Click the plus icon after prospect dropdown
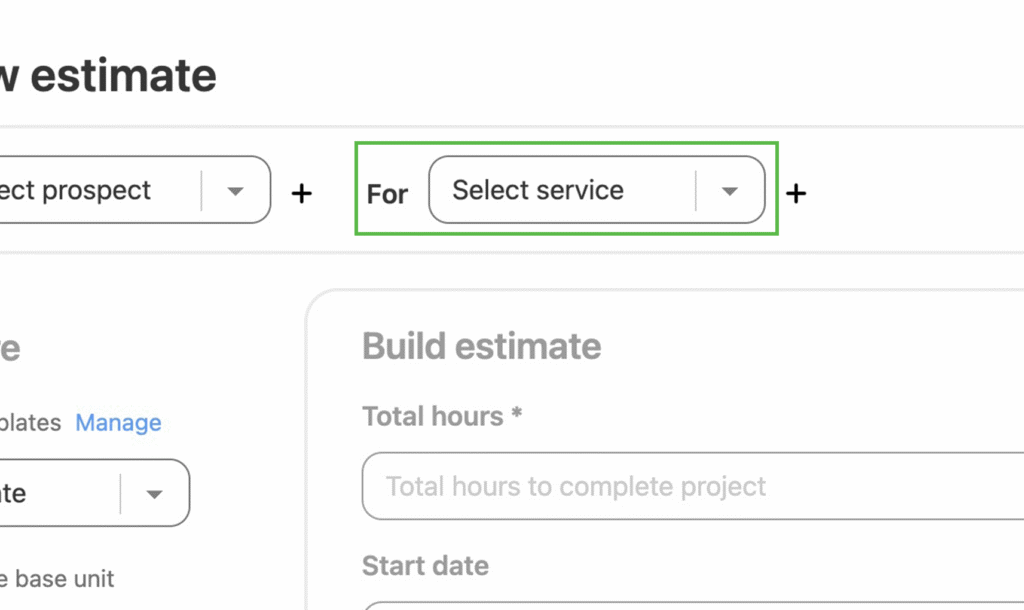Image resolution: width=1024 pixels, height=610 pixels. pos(301,192)
